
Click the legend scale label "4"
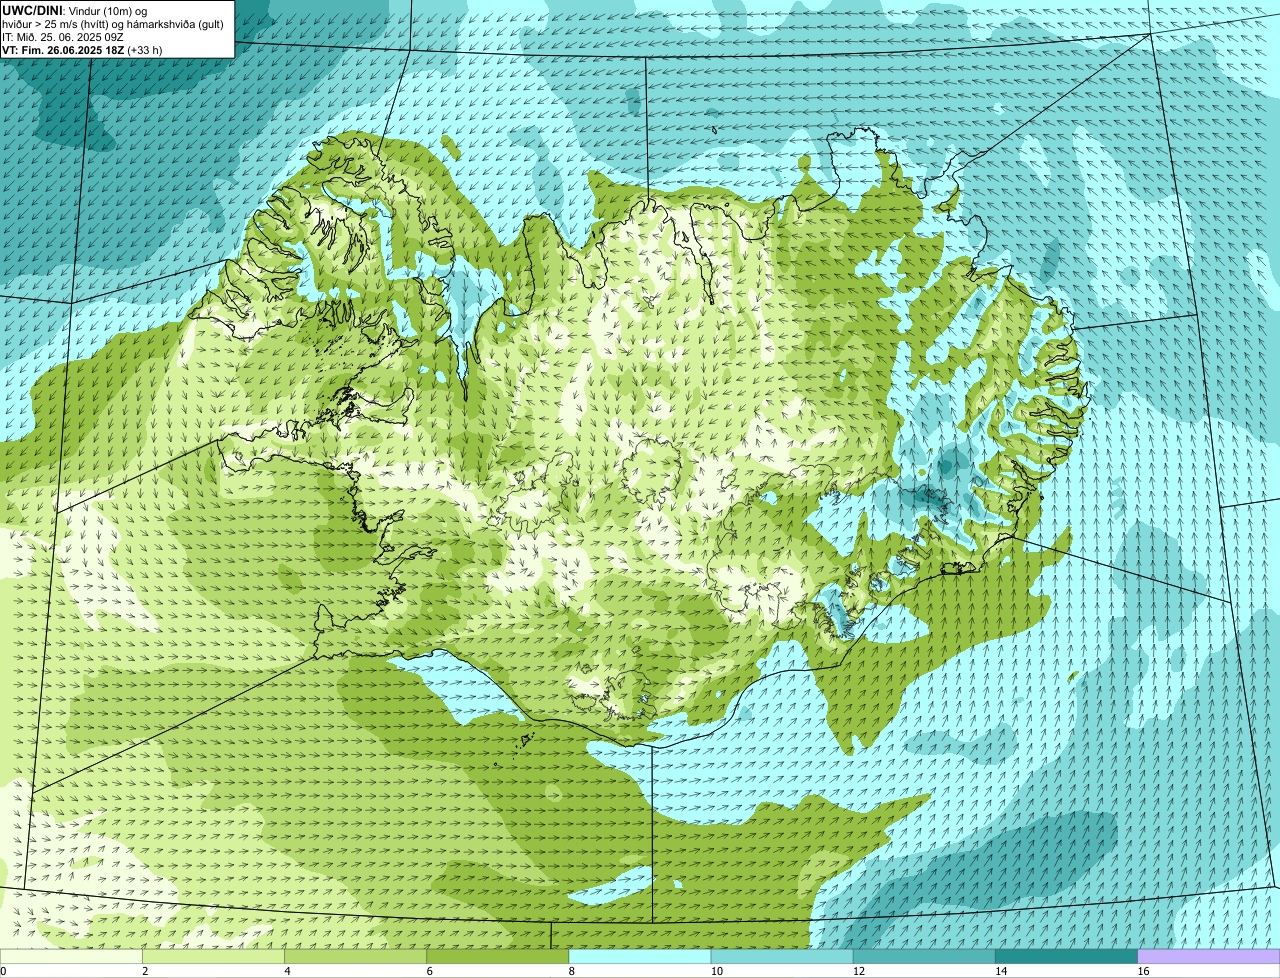288,971
